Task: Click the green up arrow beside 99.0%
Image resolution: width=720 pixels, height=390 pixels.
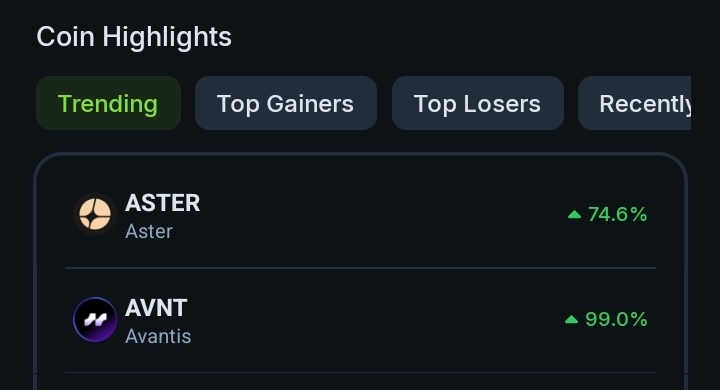Action: click(x=571, y=319)
